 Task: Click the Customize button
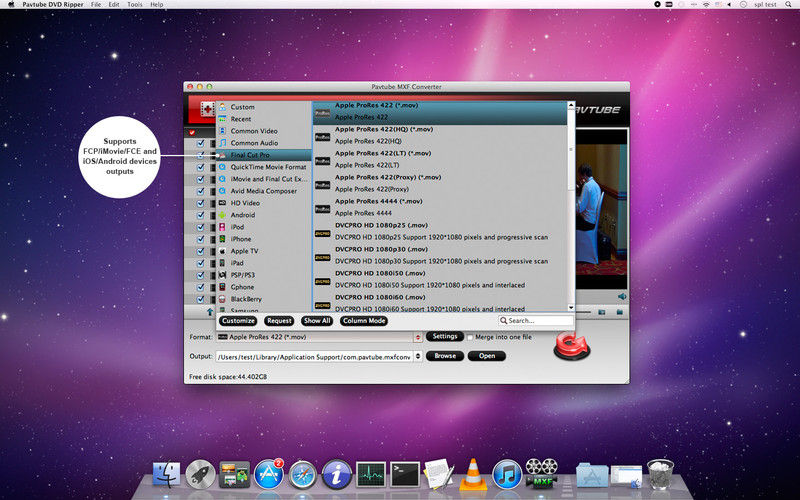(x=238, y=321)
